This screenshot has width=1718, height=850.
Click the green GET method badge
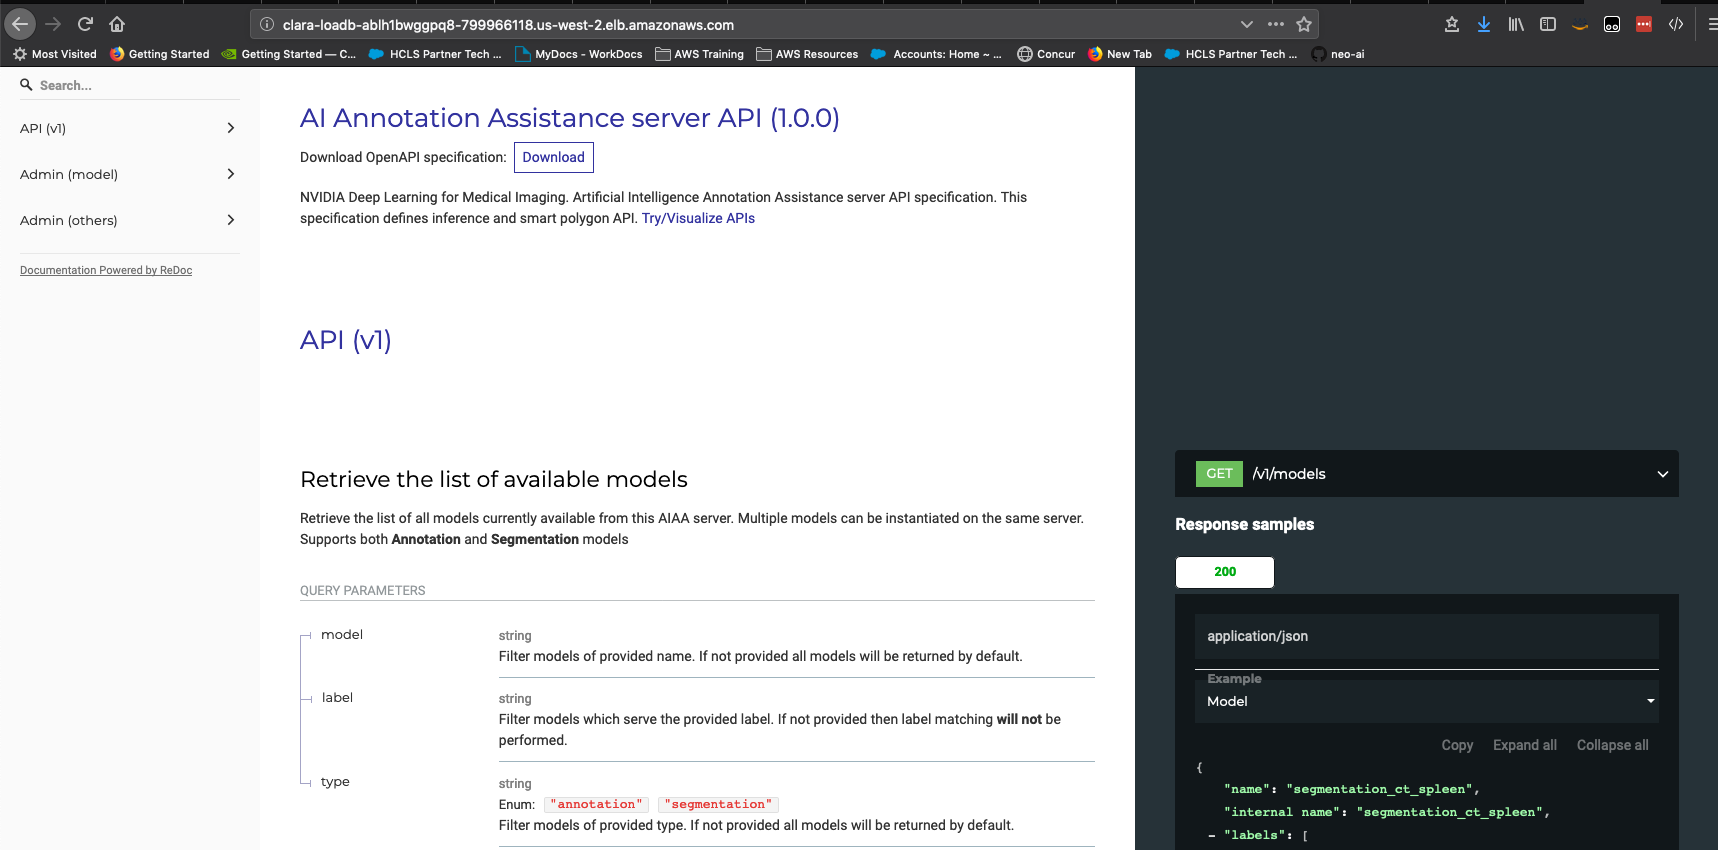pyautogui.click(x=1219, y=474)
